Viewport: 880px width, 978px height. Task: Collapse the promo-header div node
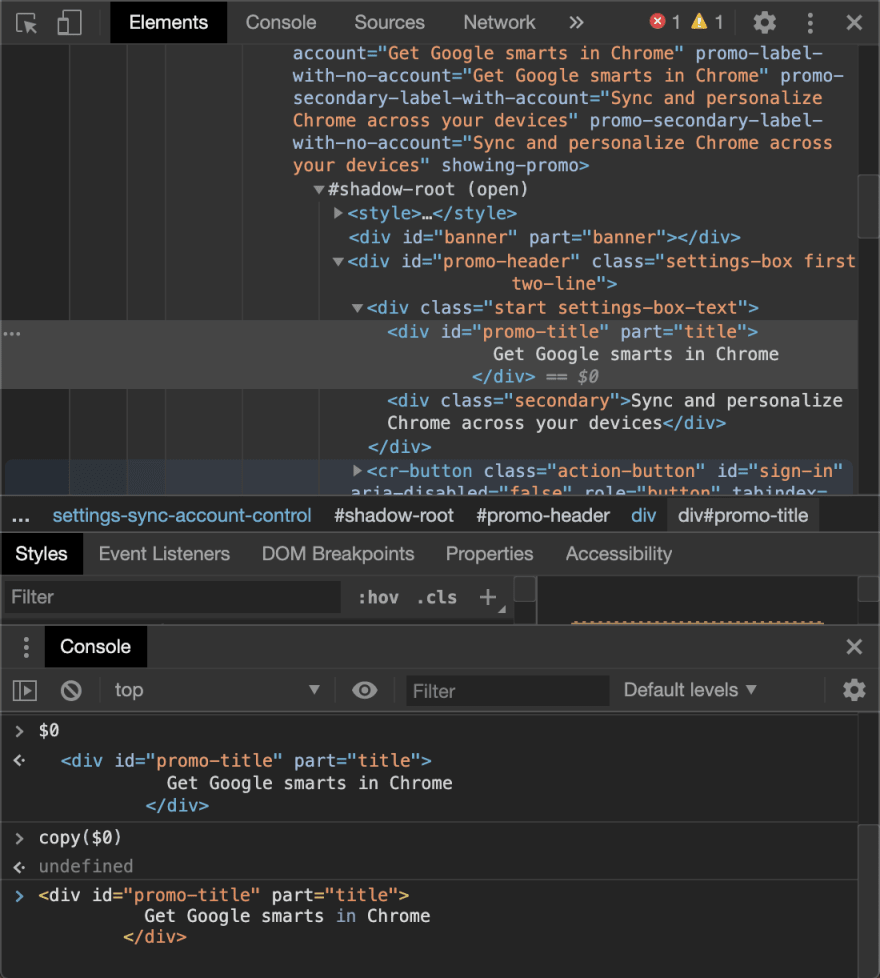pyautogui.click(x=338, y=261)
